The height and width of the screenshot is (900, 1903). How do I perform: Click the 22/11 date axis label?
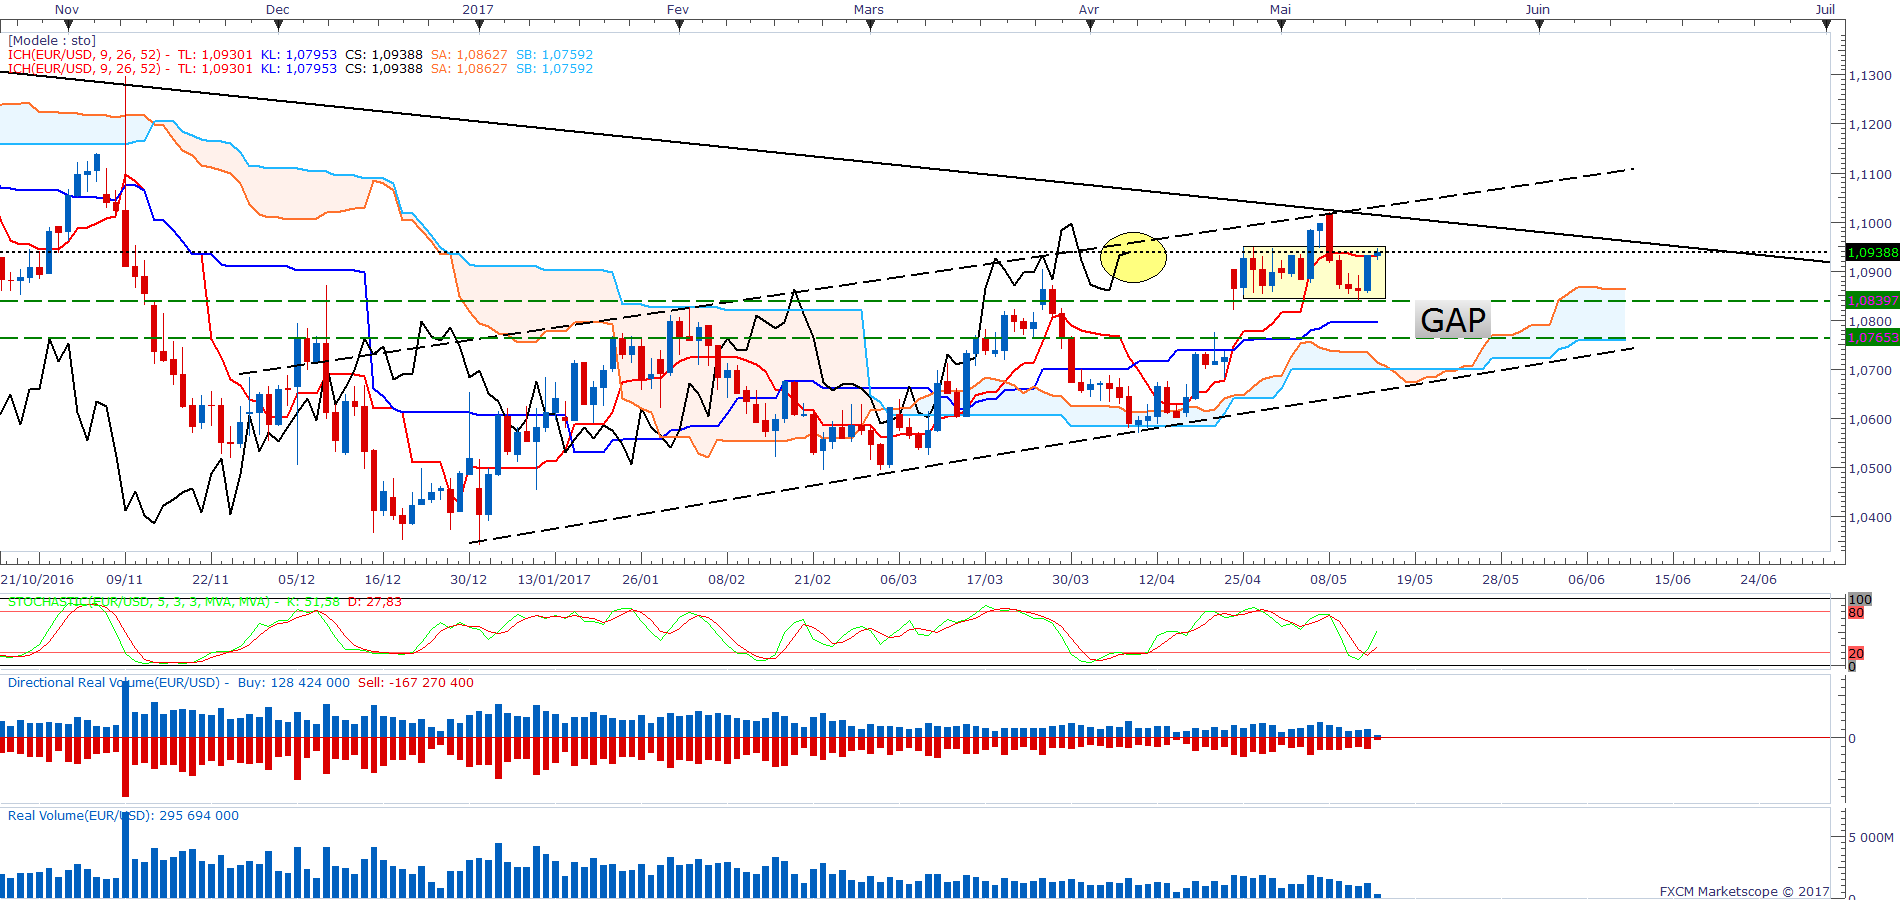(x=211, y=580)
